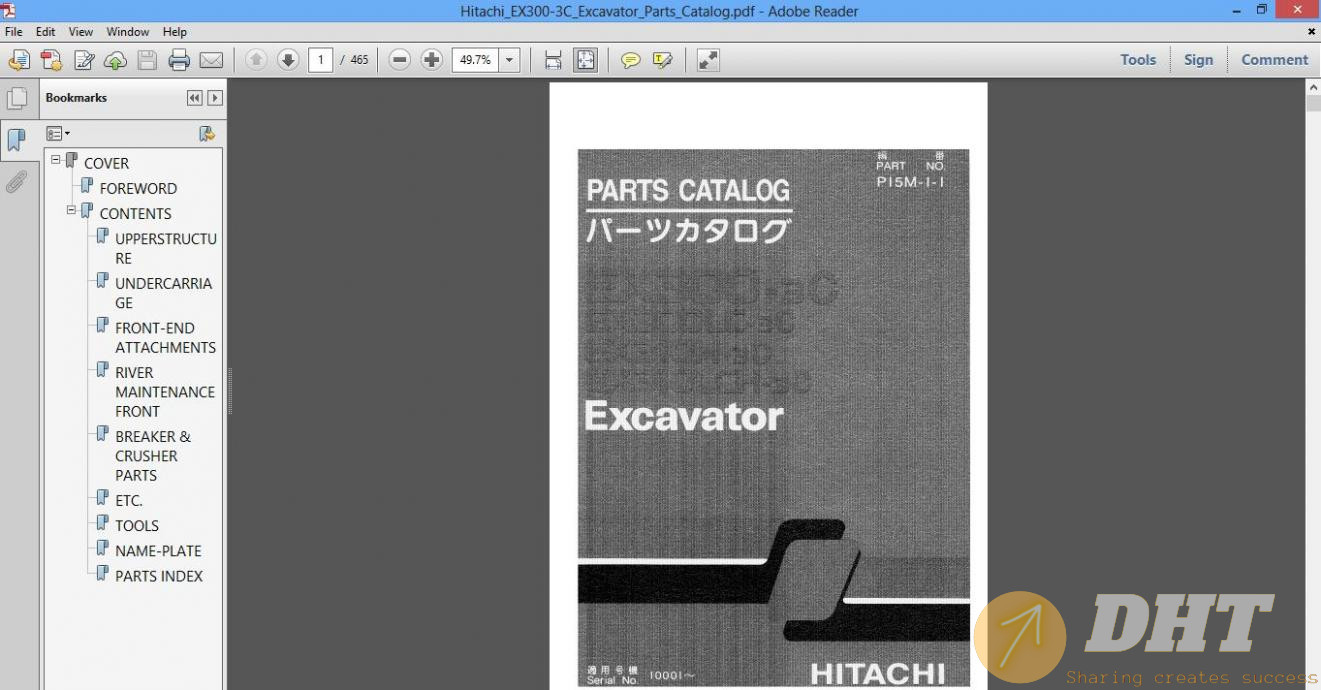Expand the Bookmarks pane with the right arrow button

pos(214,98)
